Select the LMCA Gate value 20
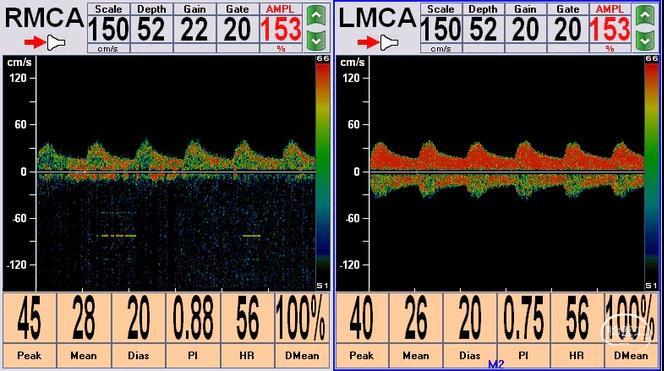Viewport: 664px width, 371px height. [x=568, y=30]
